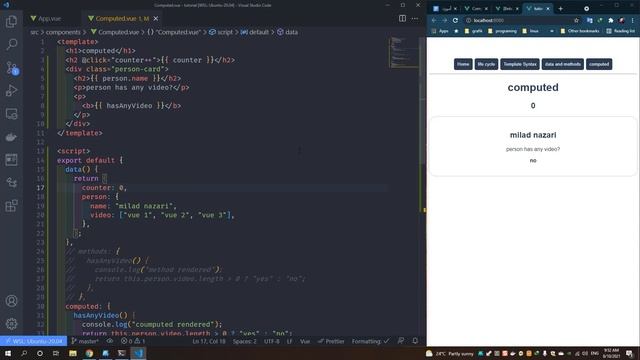640x360 pixels.
Task: Open the Reading list
Action: [620, 31]
